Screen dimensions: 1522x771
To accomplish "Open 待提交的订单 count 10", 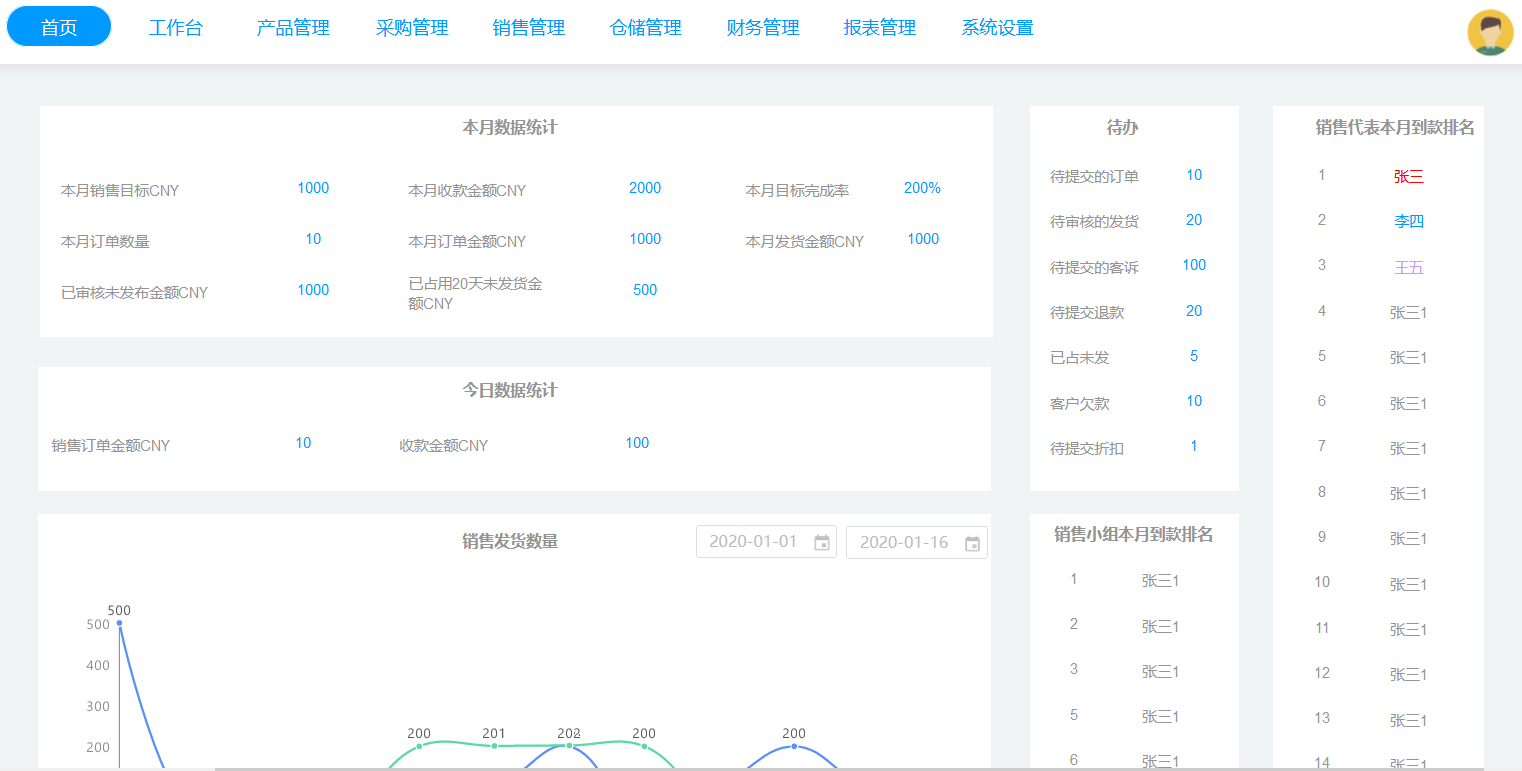I will (x=1194, y=175).
